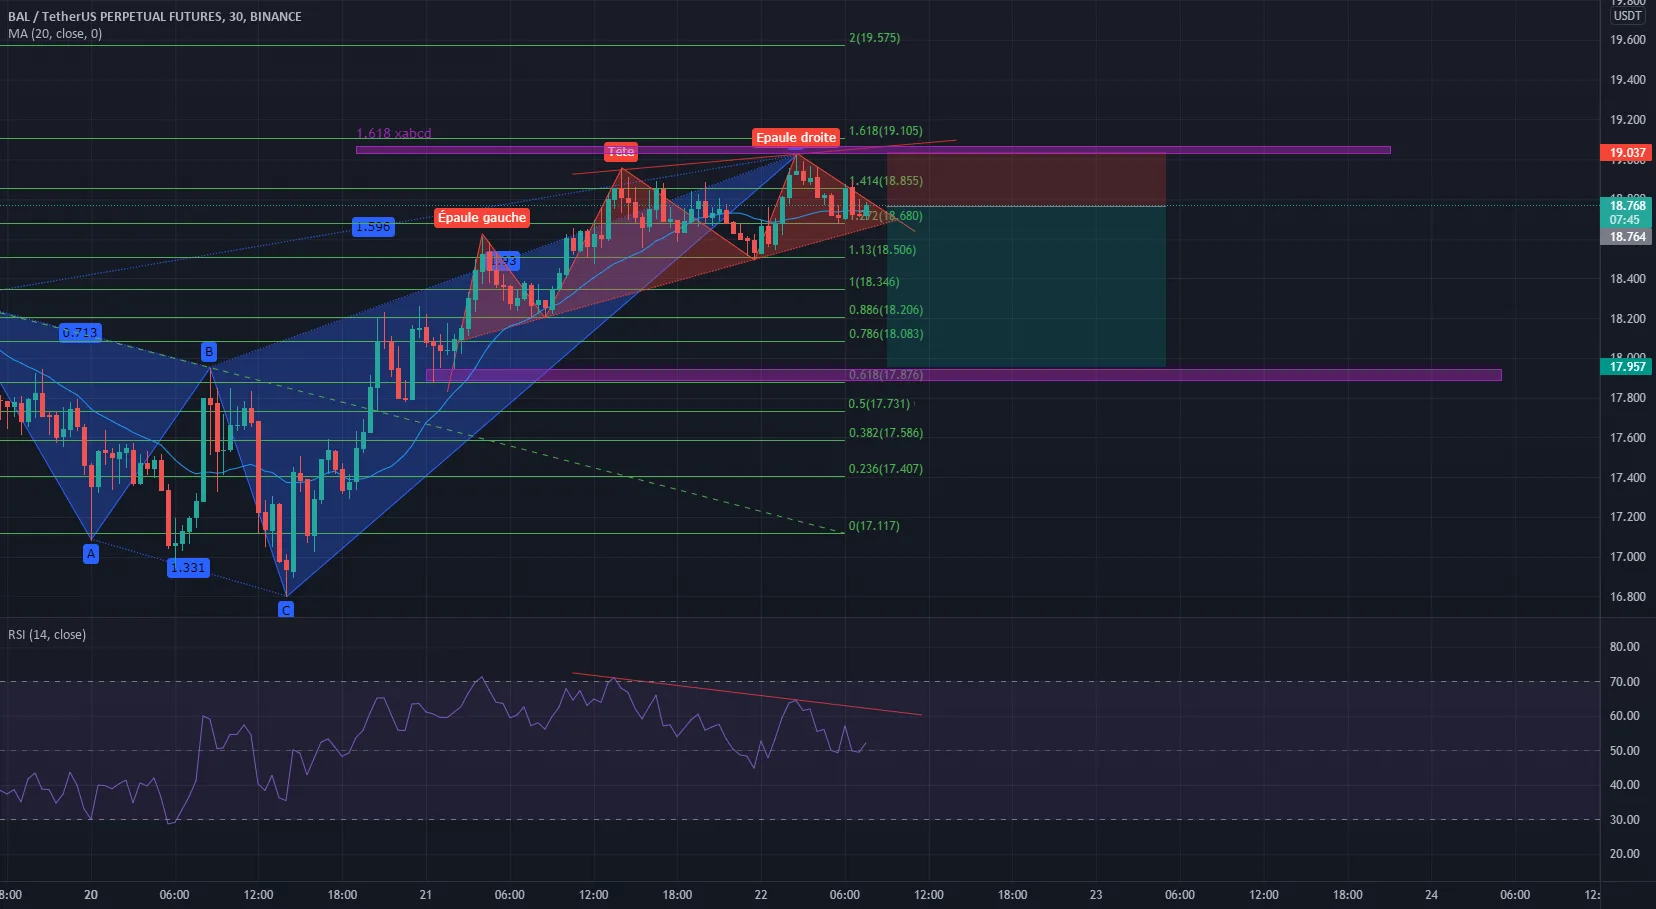
Task: Click the RSI 50.00 axis label
Action: pyautogui.click(x=1624, y=751)
